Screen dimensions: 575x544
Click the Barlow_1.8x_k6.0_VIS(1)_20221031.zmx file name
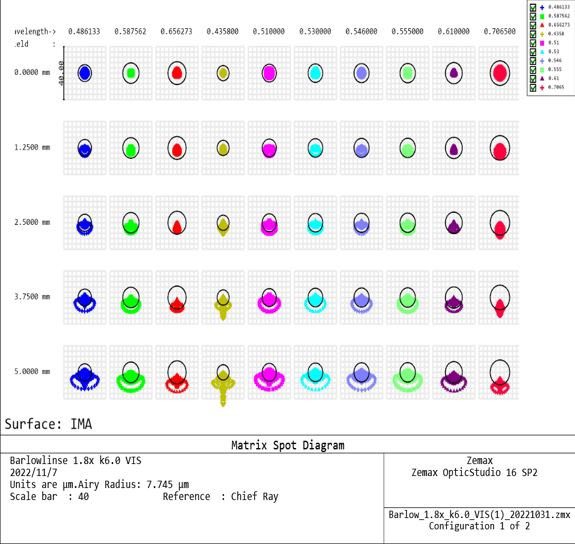479,515
